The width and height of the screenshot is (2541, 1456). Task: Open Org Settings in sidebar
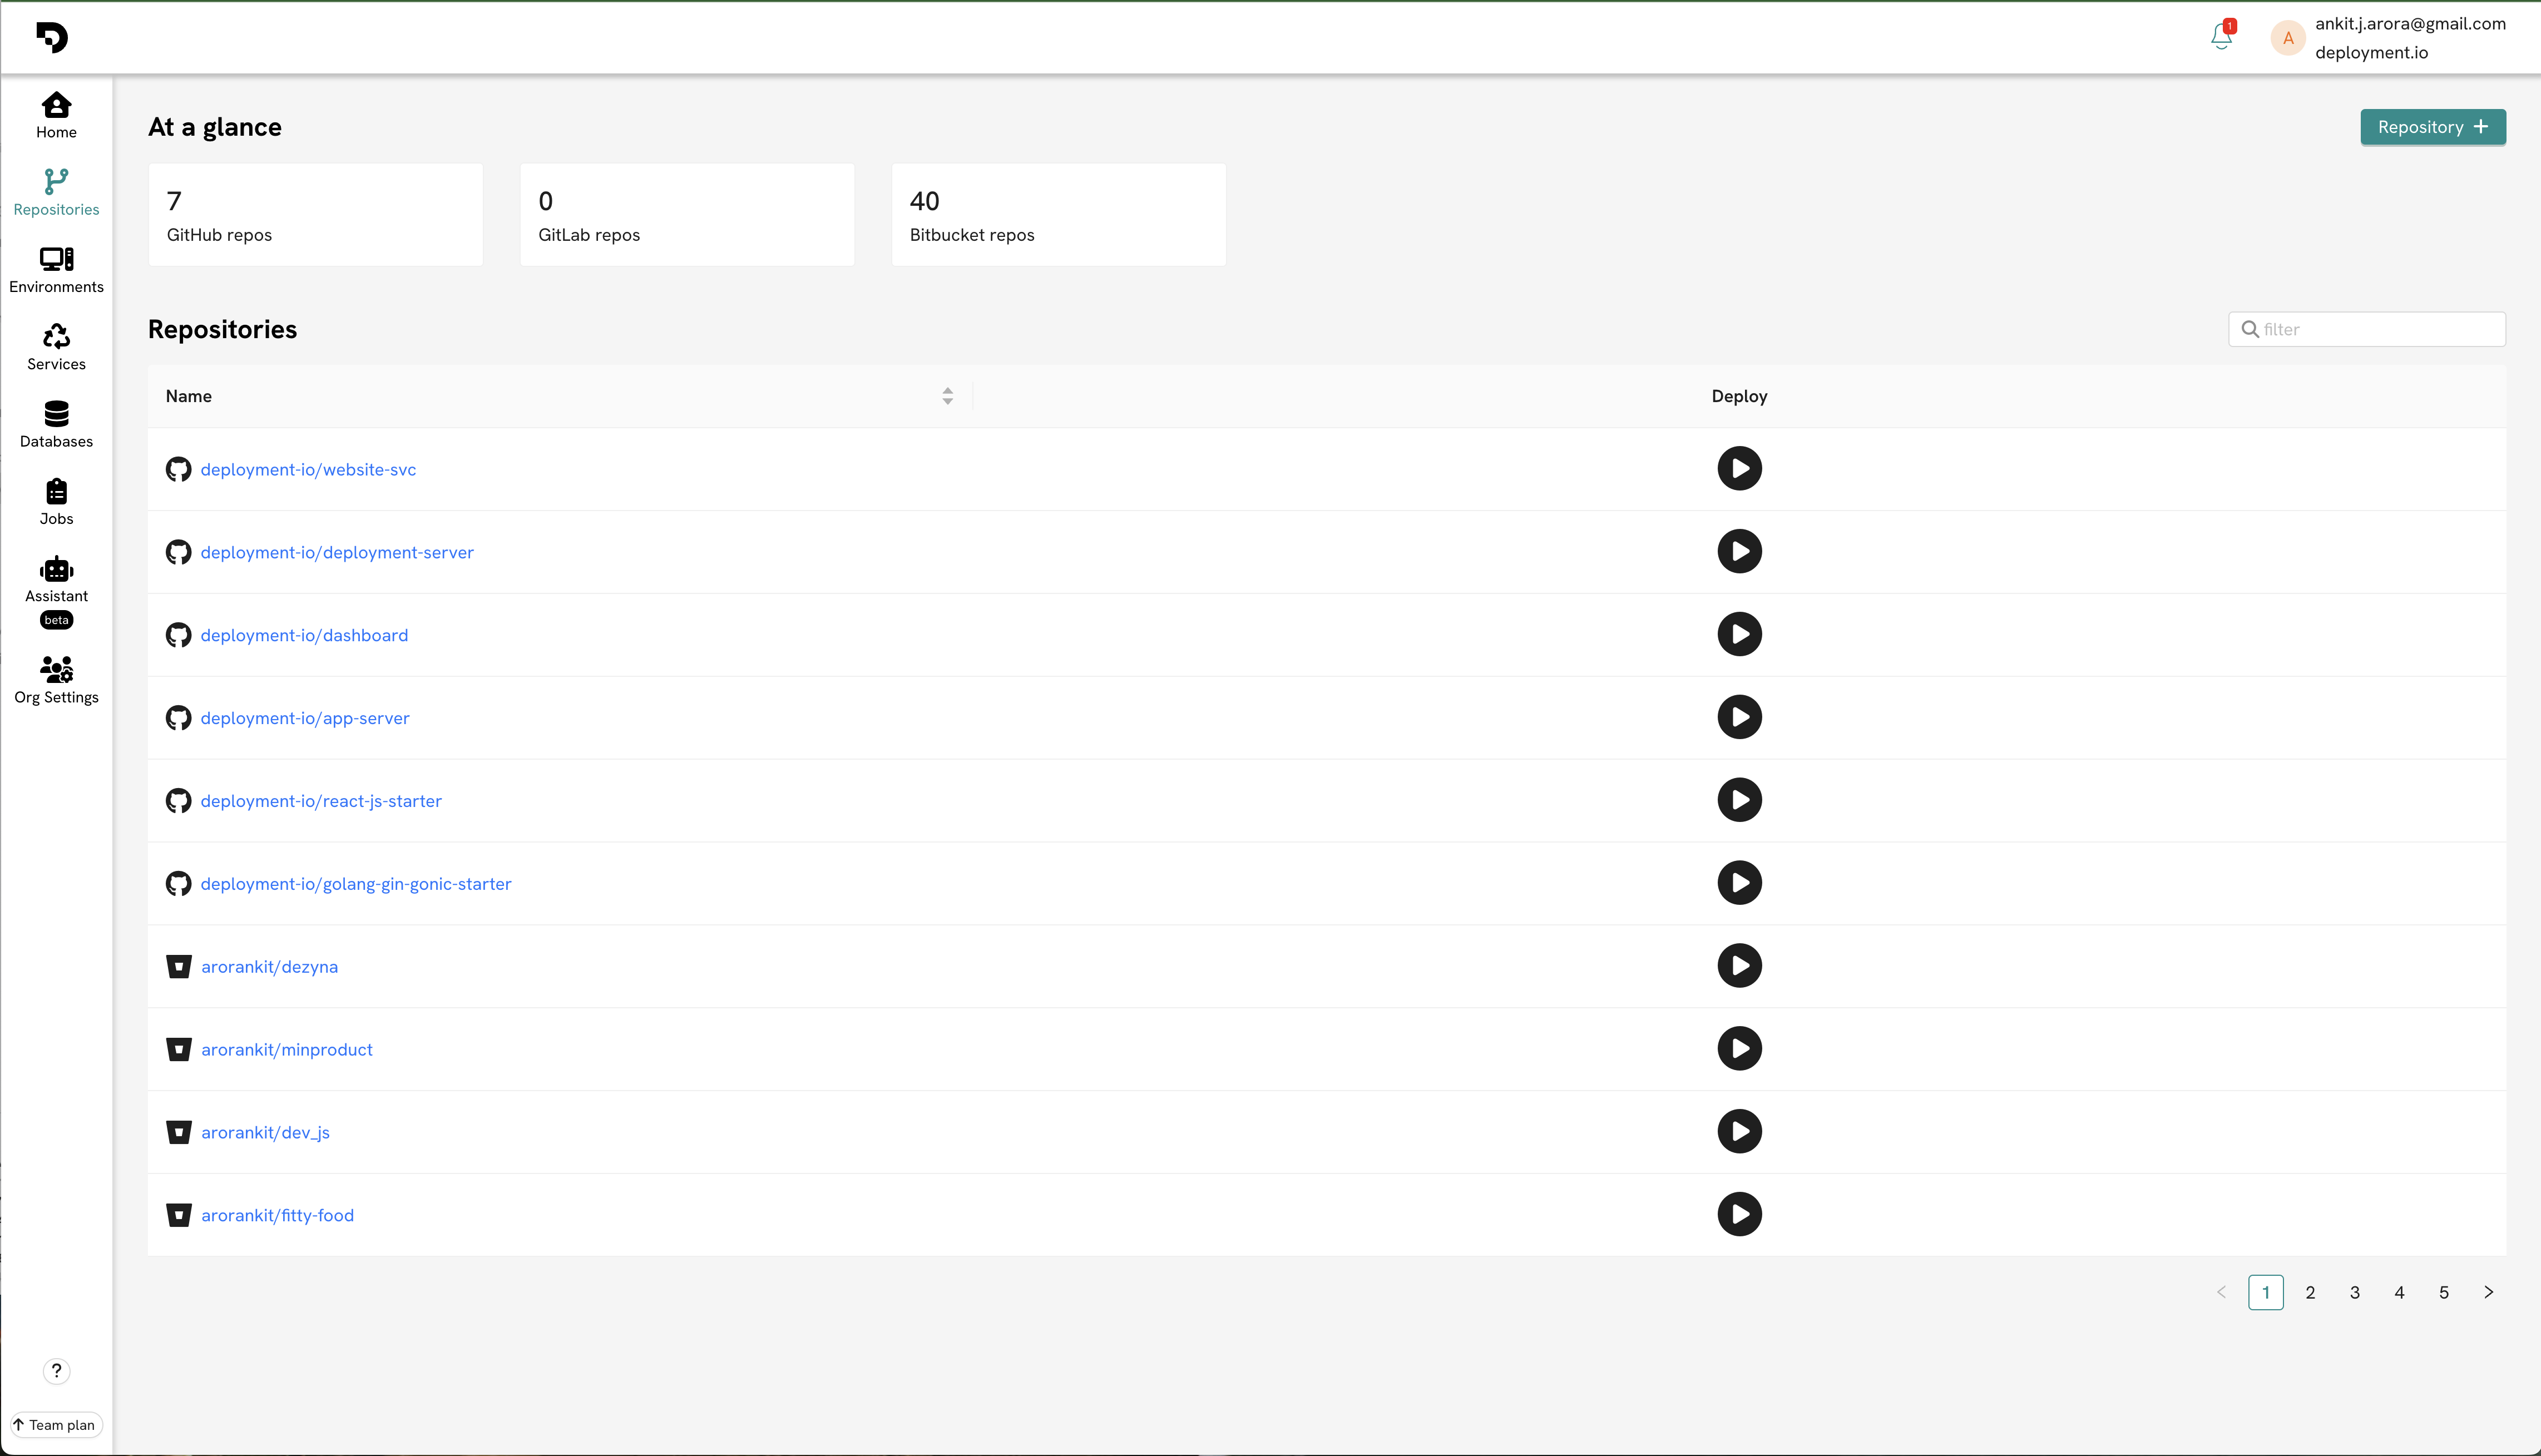coord(56,680)
